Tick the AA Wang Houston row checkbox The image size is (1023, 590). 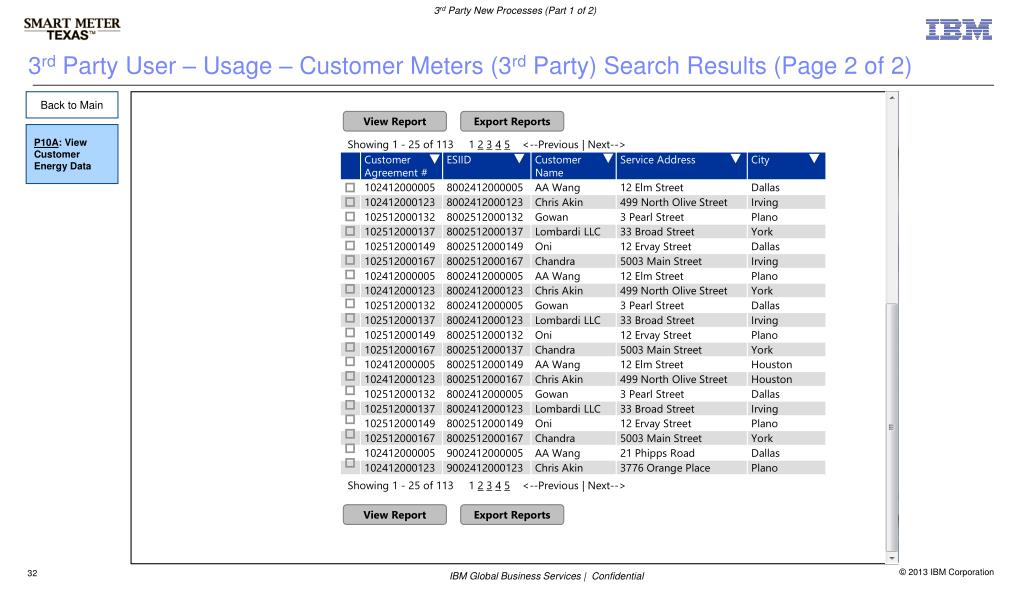tap(350, 362)
